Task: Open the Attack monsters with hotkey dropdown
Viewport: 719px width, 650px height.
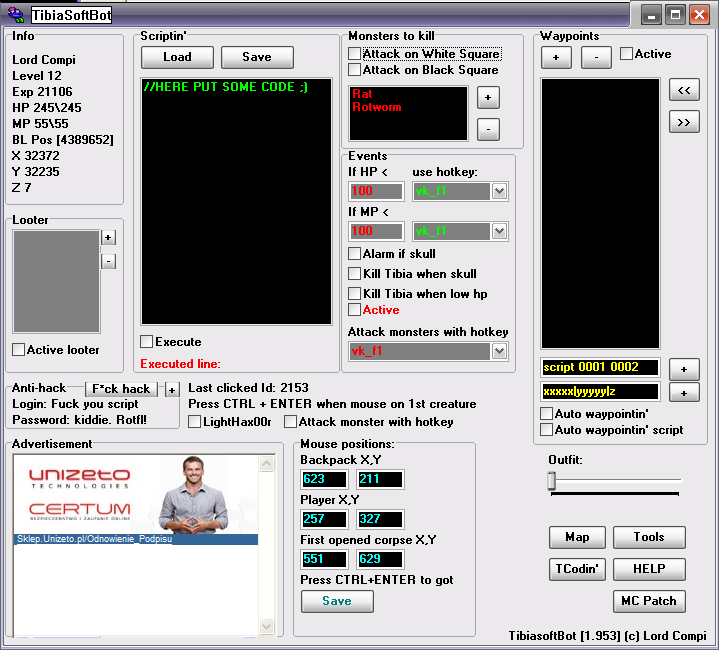Action: point(499,351)
